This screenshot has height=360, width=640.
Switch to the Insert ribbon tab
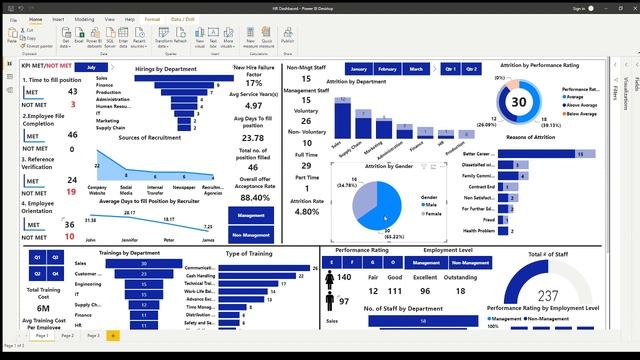(x=58, y=20)
